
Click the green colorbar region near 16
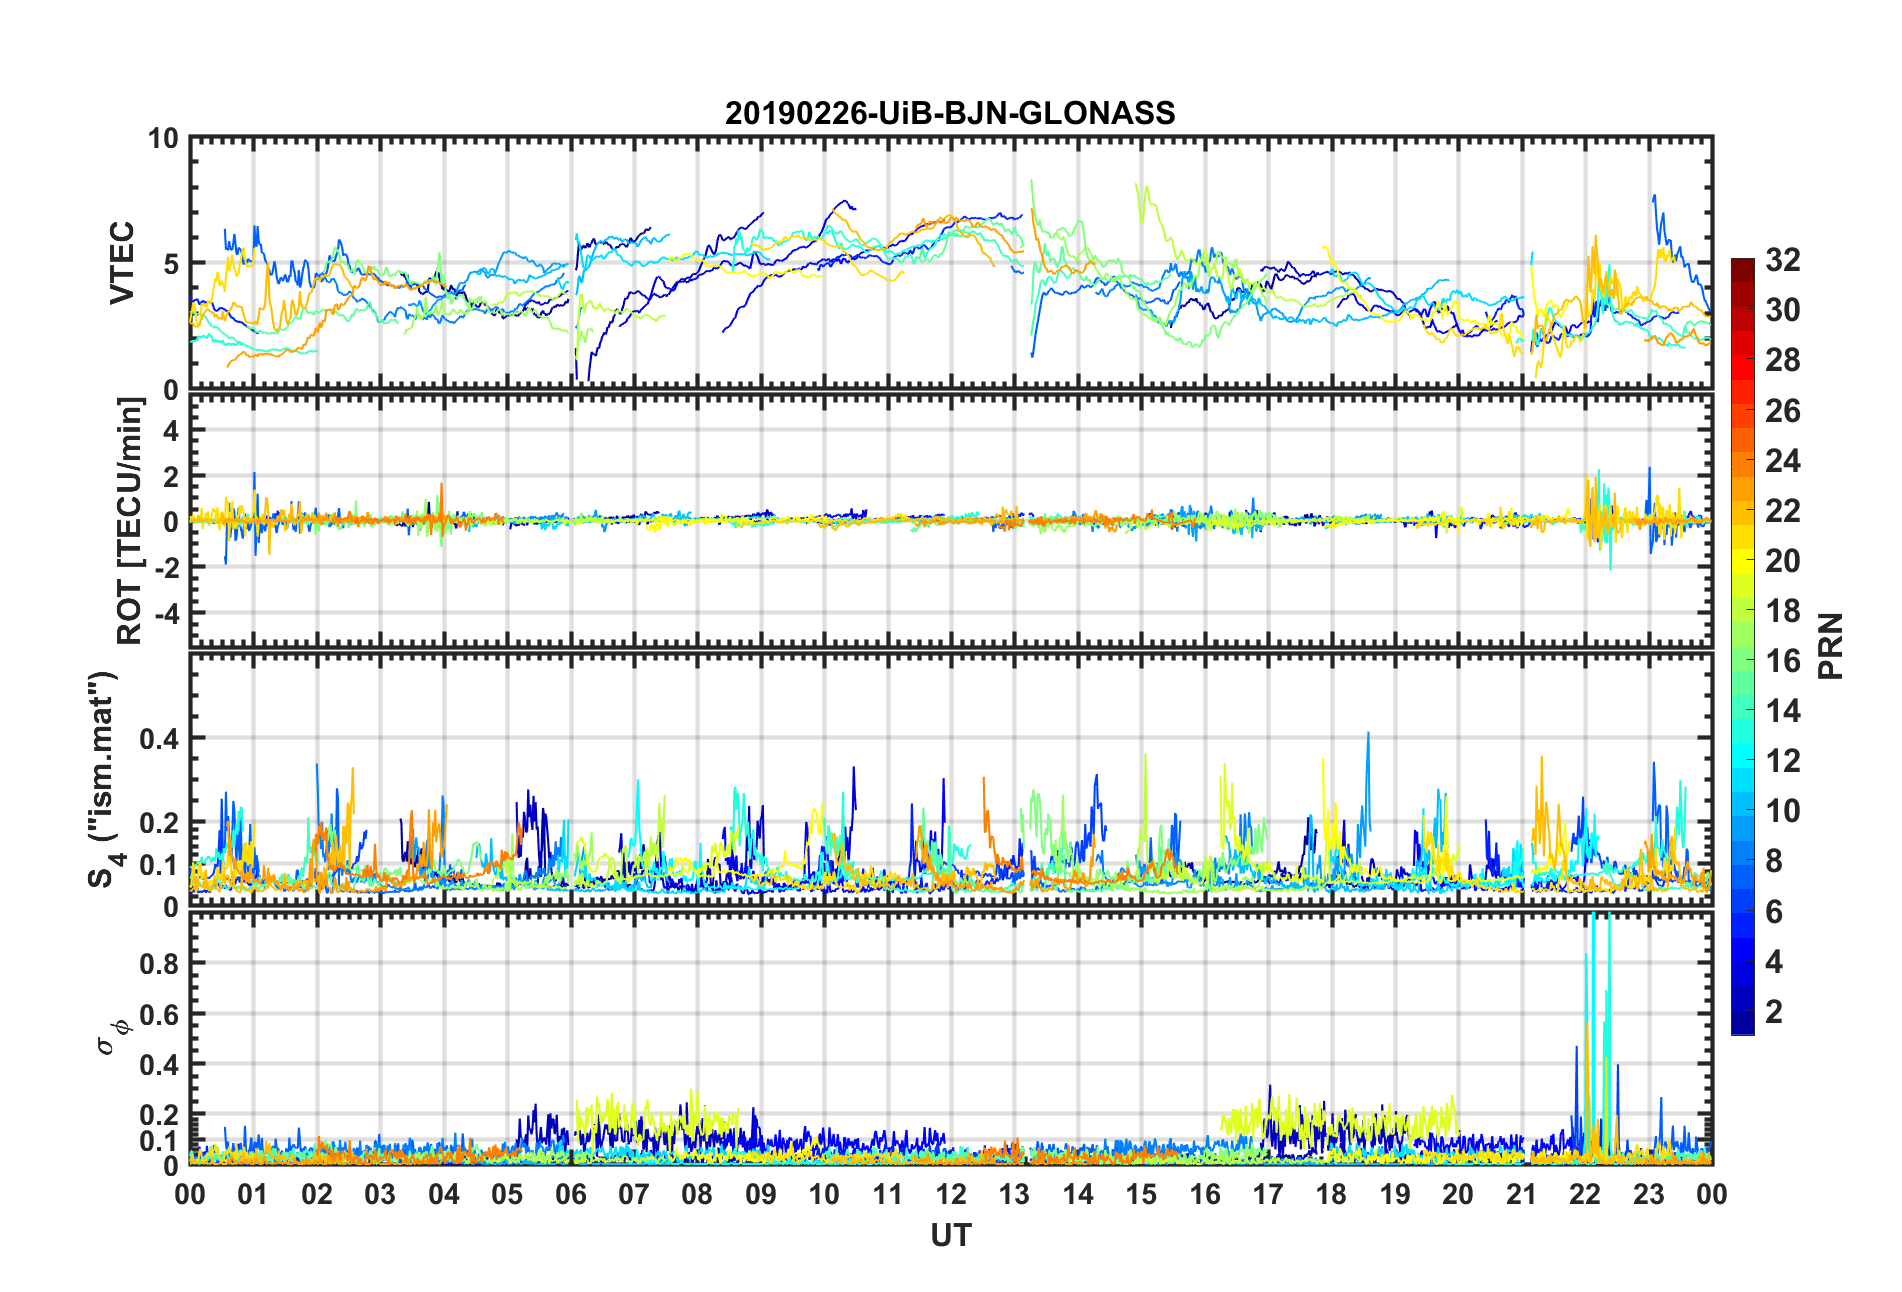coord(1742,660)
